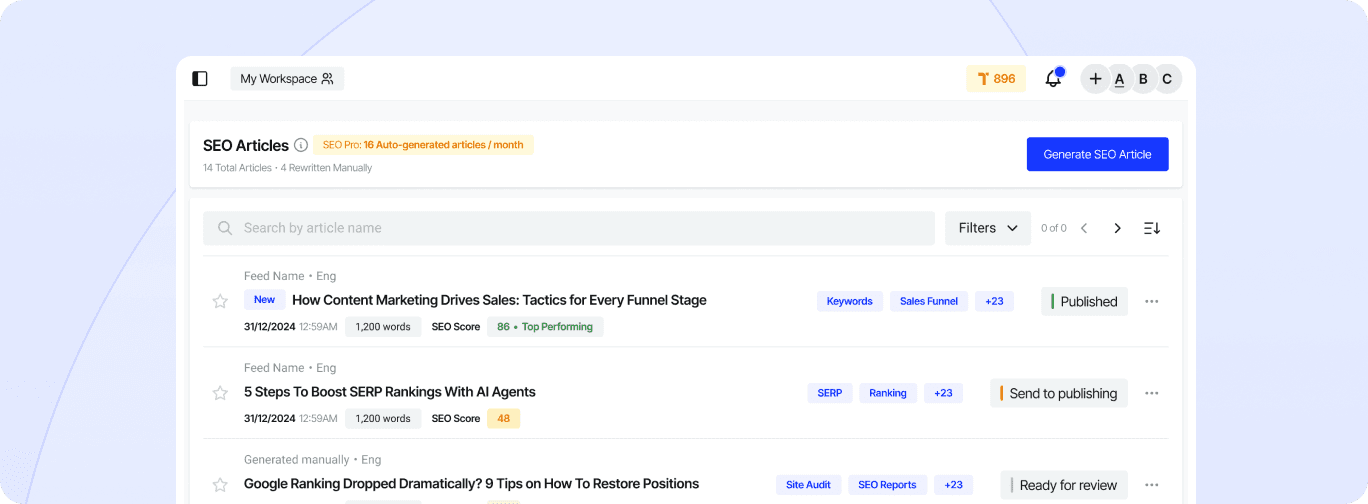Focus the Search by article name field
The height and width of the screenshot is (504, 1368).
[x=569, y=228]
